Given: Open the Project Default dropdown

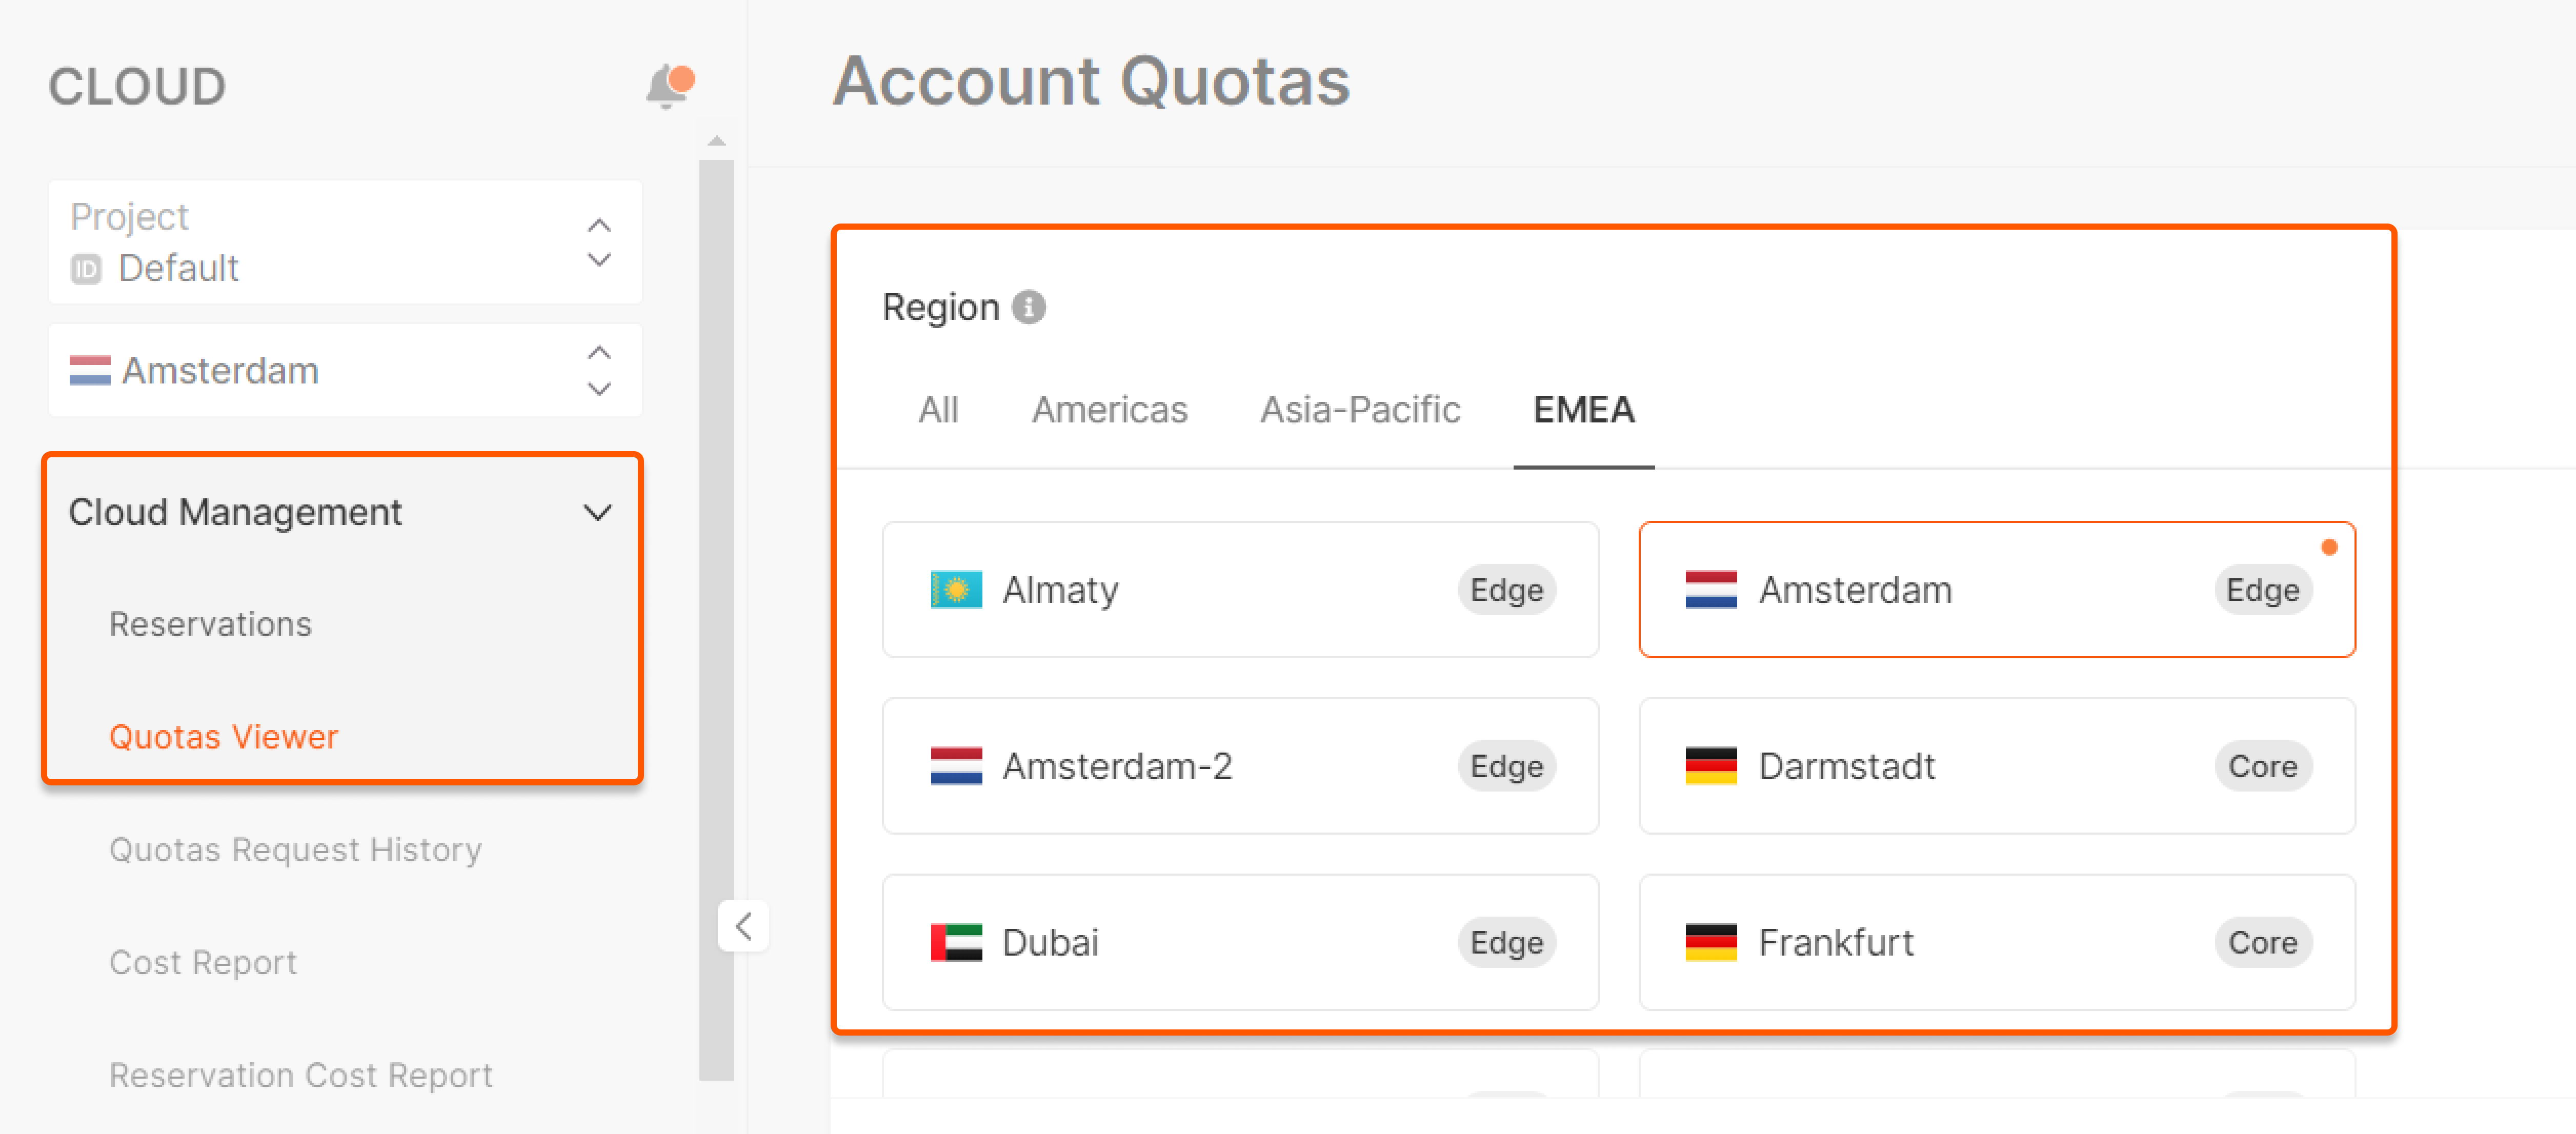Looking at the screenshot, I should pyautogui.click(x=345, y=242).
